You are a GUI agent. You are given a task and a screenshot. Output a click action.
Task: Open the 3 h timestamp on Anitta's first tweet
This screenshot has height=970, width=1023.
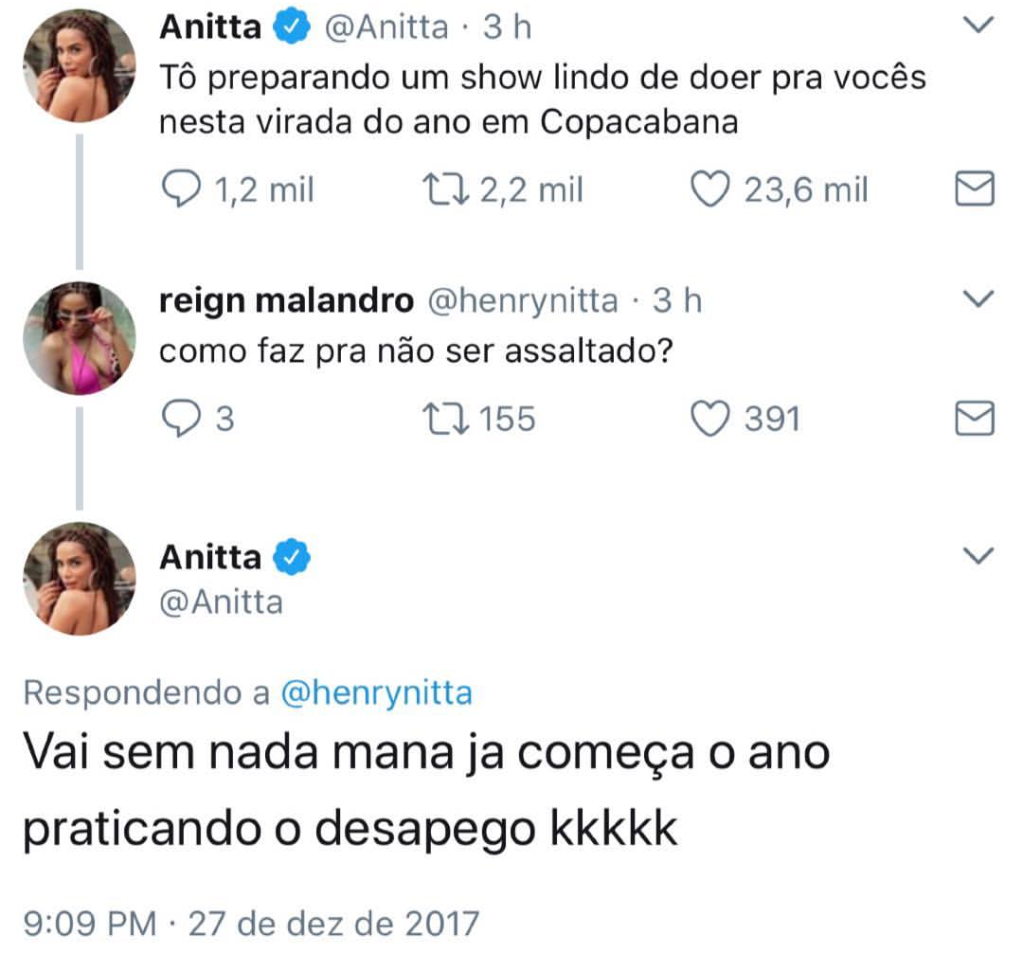[x=507, y=27]
